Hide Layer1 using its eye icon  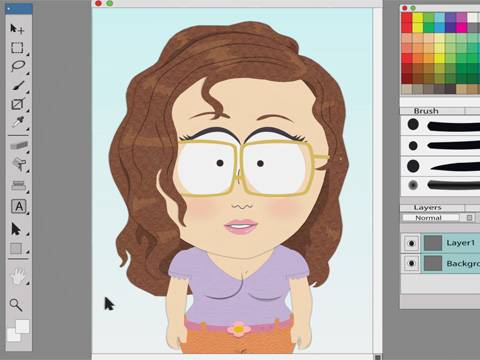pos(411,243)
